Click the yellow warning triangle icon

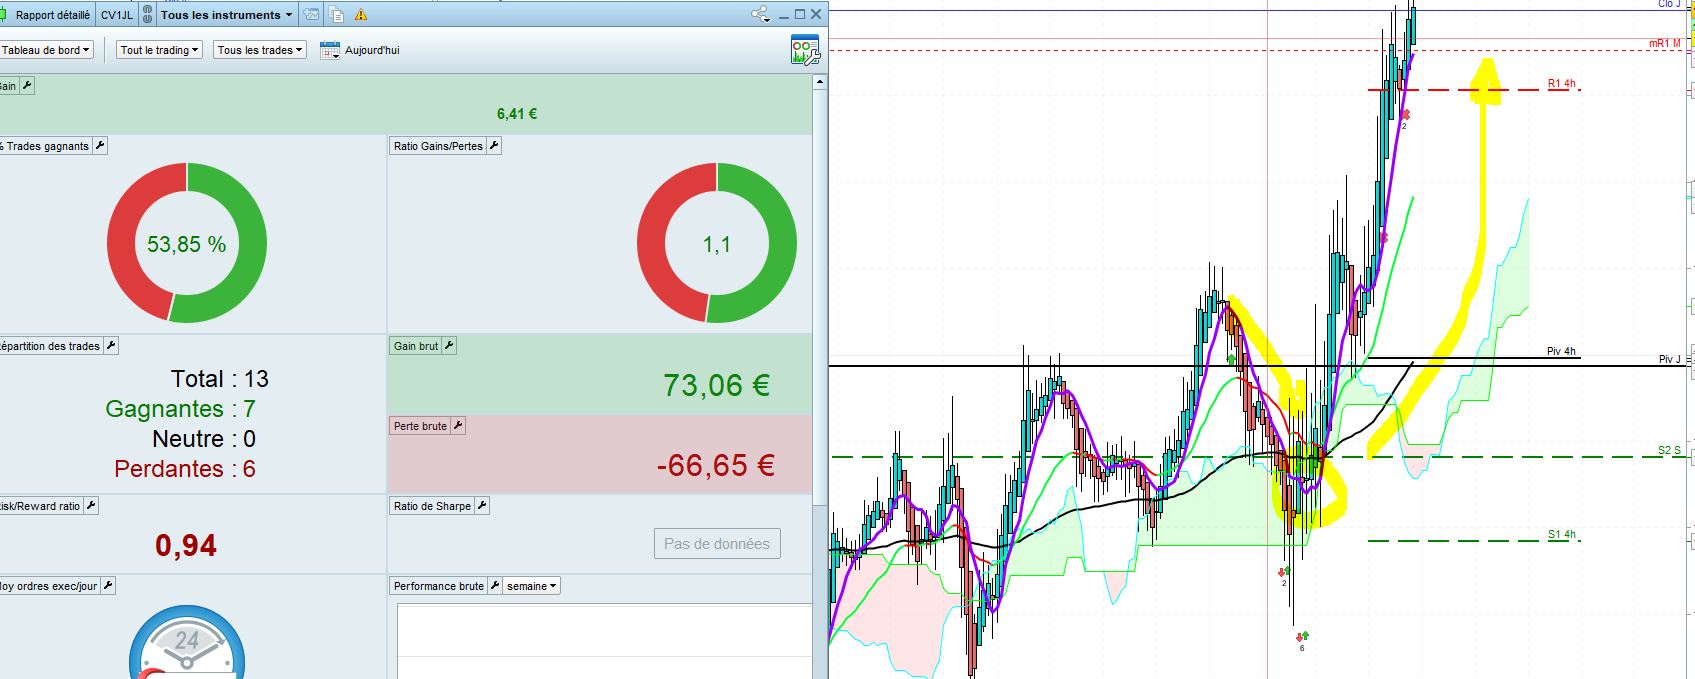pos(361,15)
